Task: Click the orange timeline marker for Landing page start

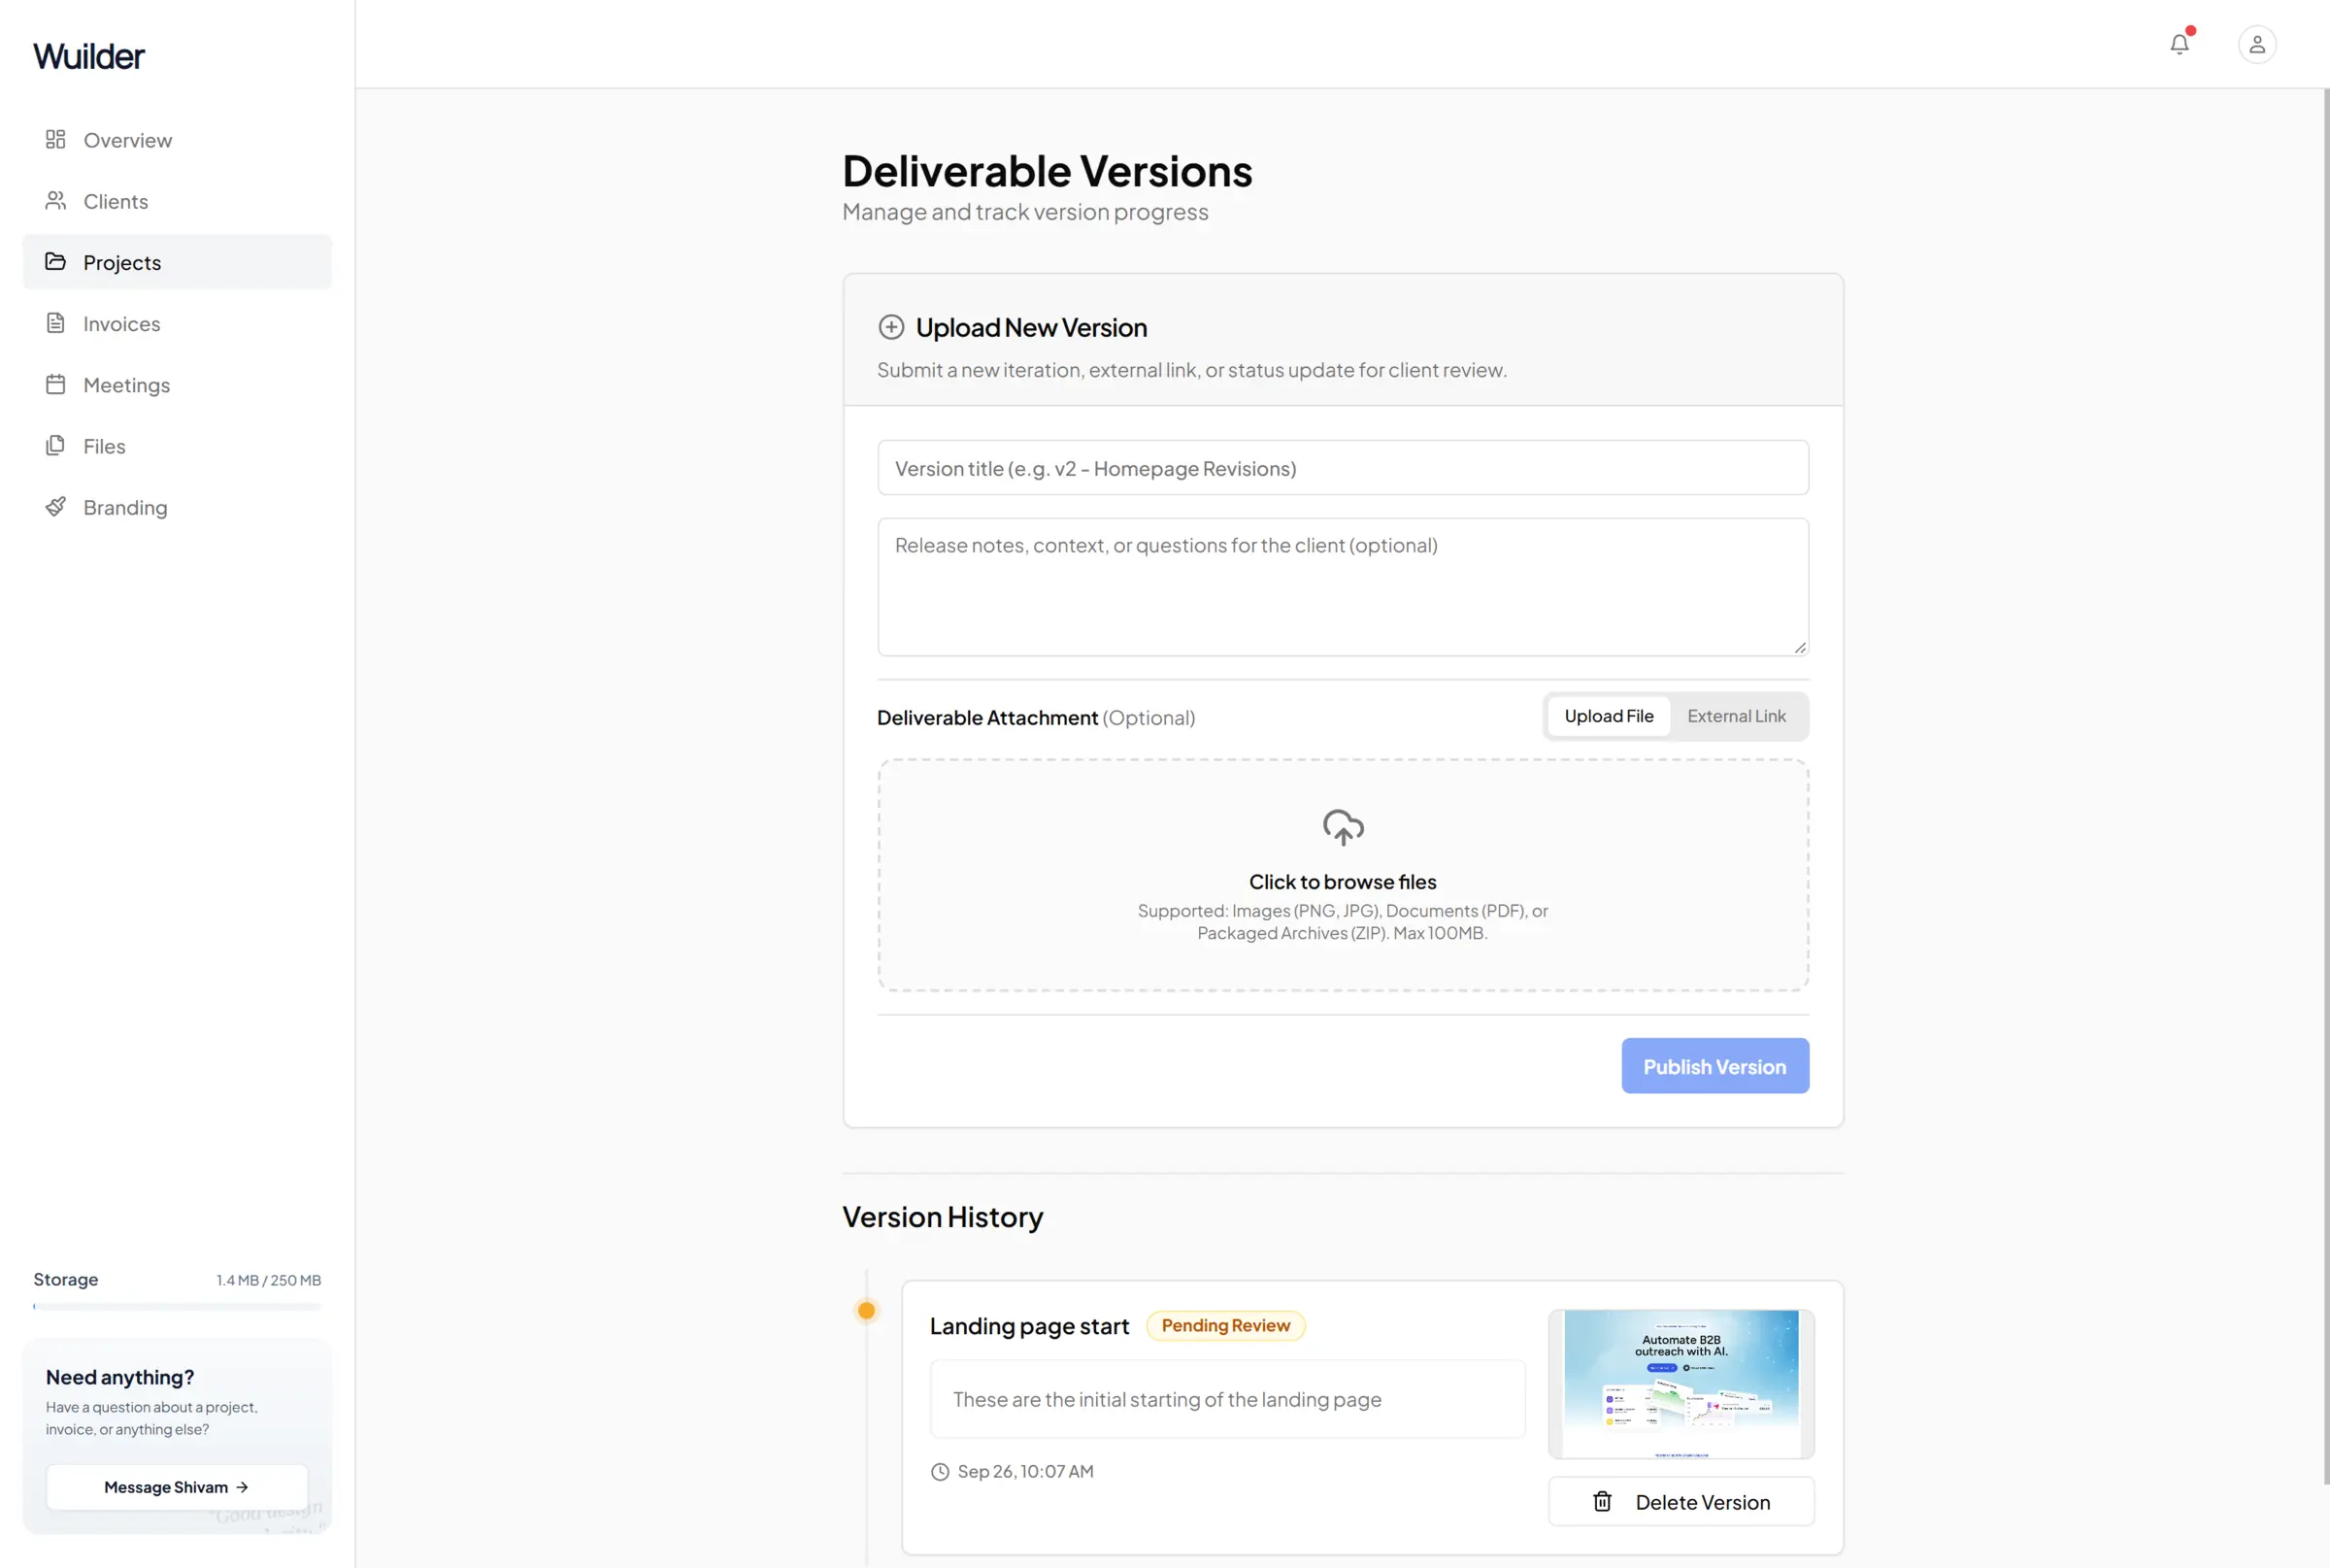Action: pyautogui.click(x=866, y=1310)
